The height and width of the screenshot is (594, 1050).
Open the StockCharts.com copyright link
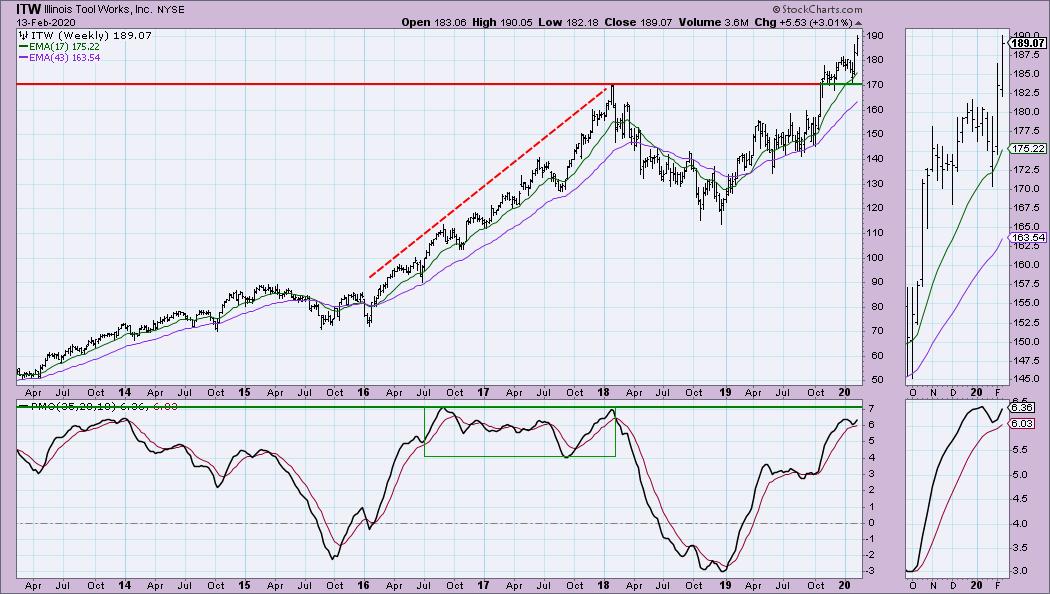[817, 9]
